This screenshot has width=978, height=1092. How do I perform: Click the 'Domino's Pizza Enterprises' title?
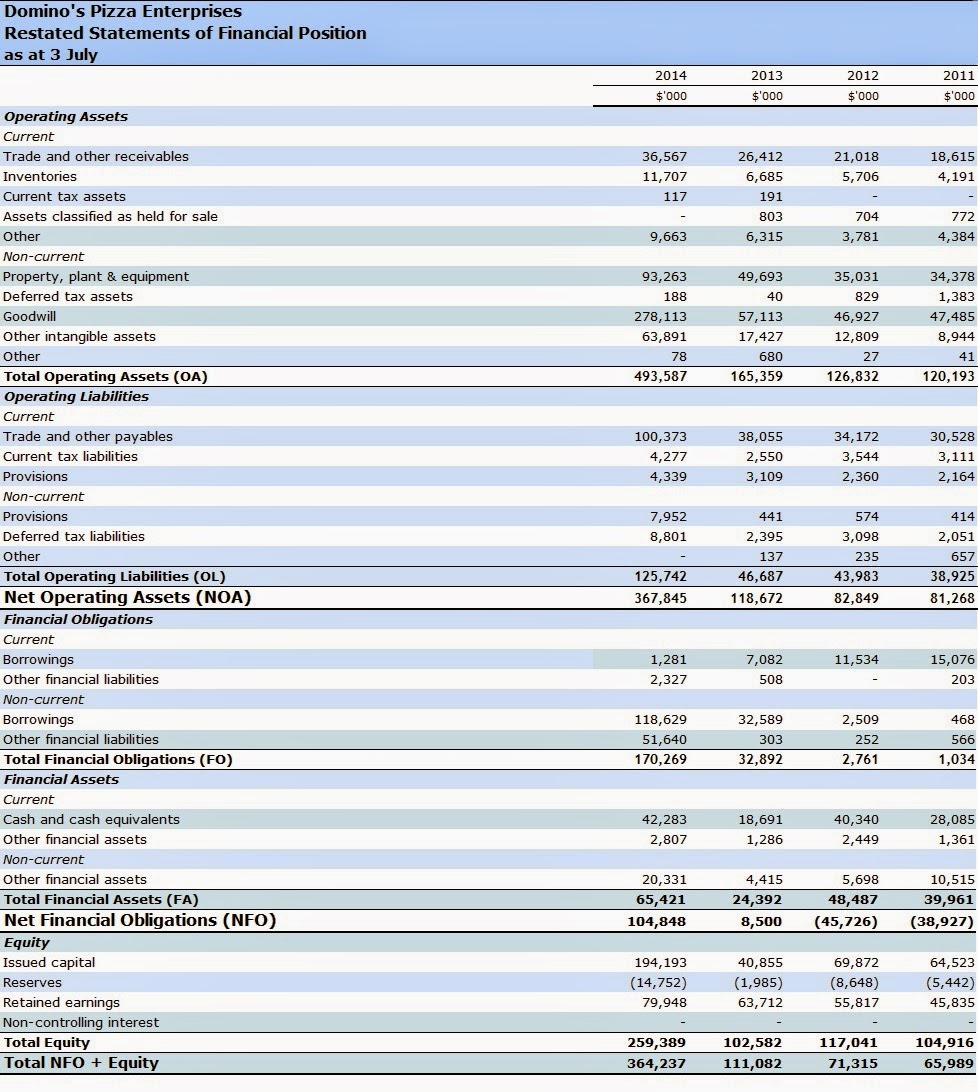[123, 11]
